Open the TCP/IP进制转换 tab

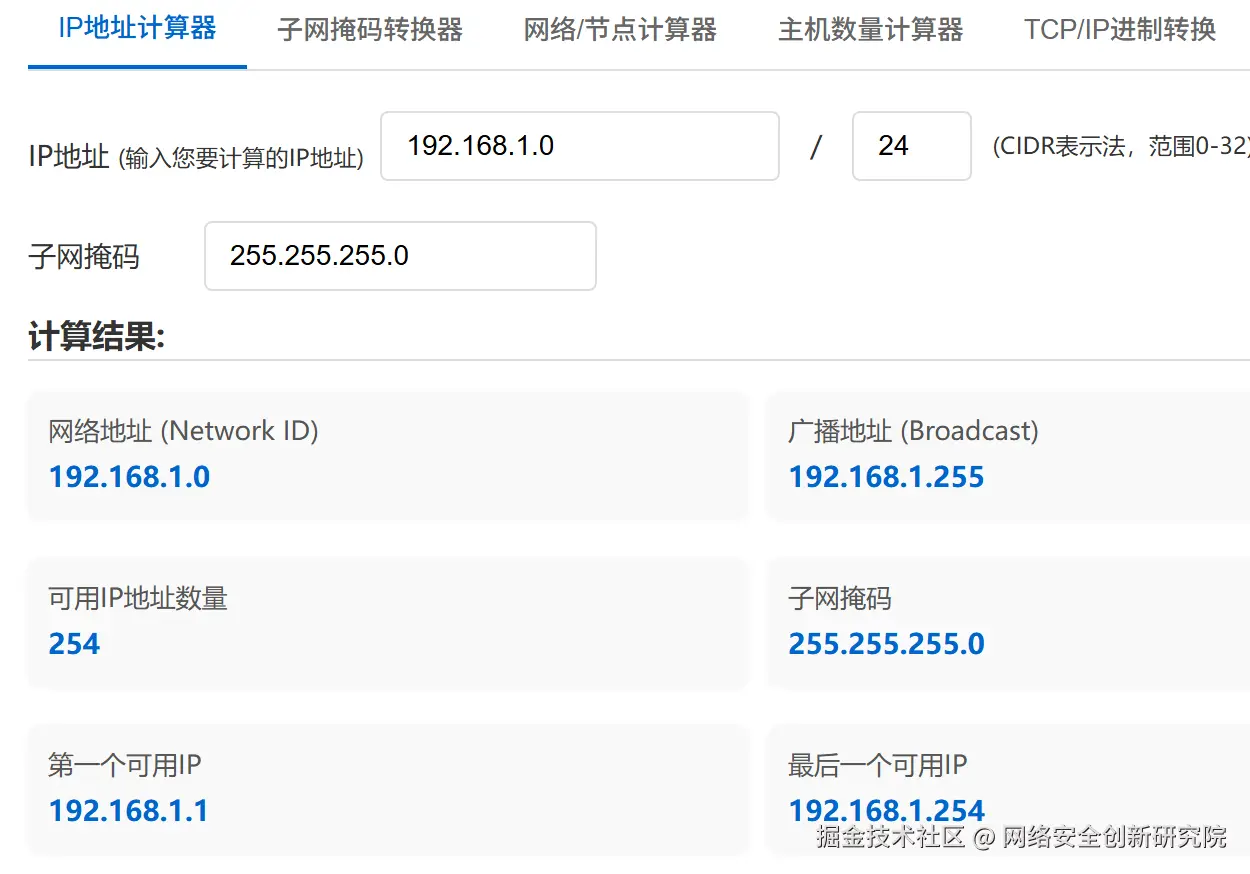1119,30
